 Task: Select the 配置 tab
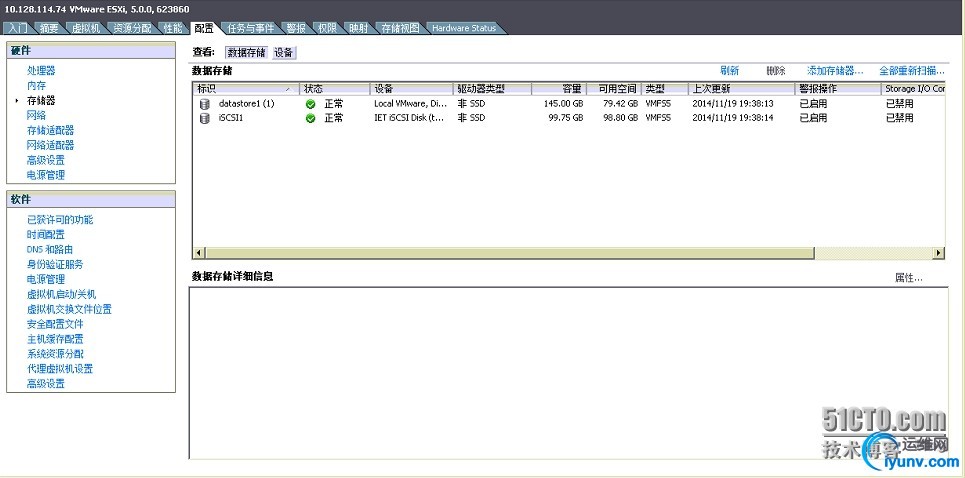click(x=204, y=28)
